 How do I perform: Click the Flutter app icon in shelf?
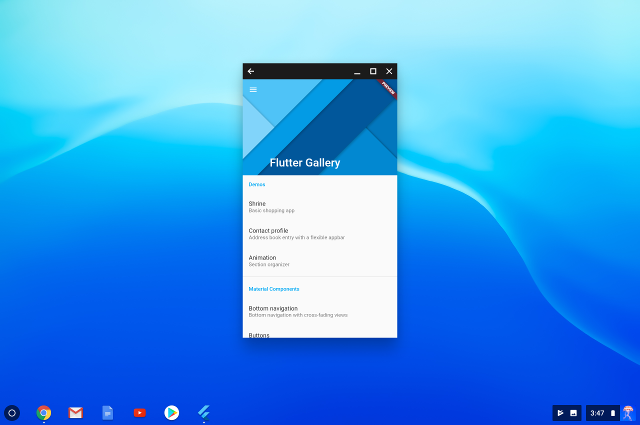(x=204, y=413)
